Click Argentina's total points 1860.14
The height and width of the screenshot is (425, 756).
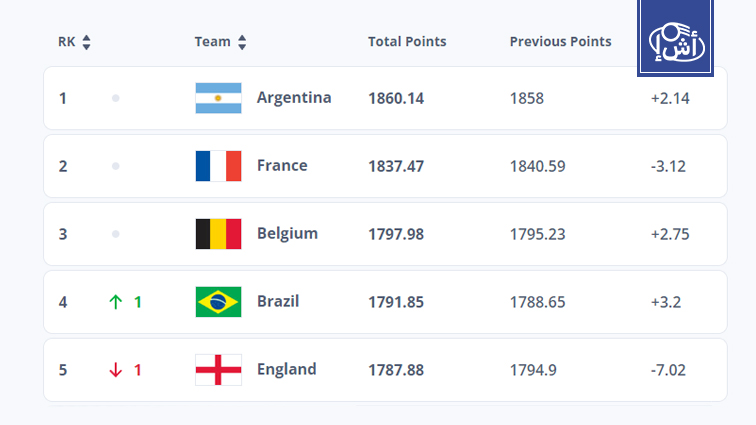[x=396, y=98]
